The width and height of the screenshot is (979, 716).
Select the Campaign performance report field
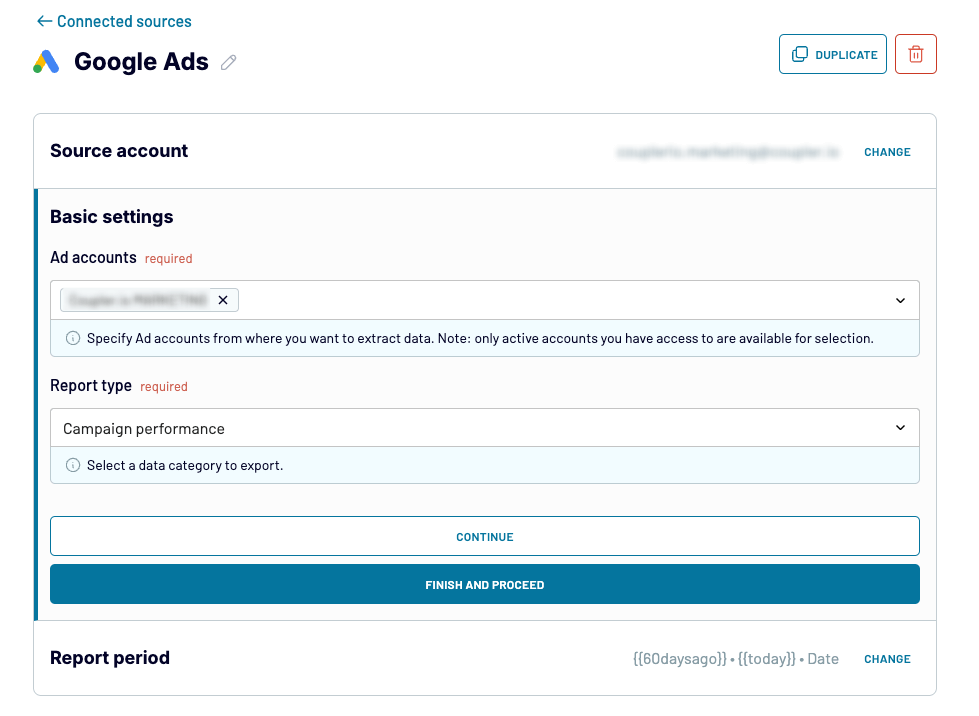click(485, 428)
